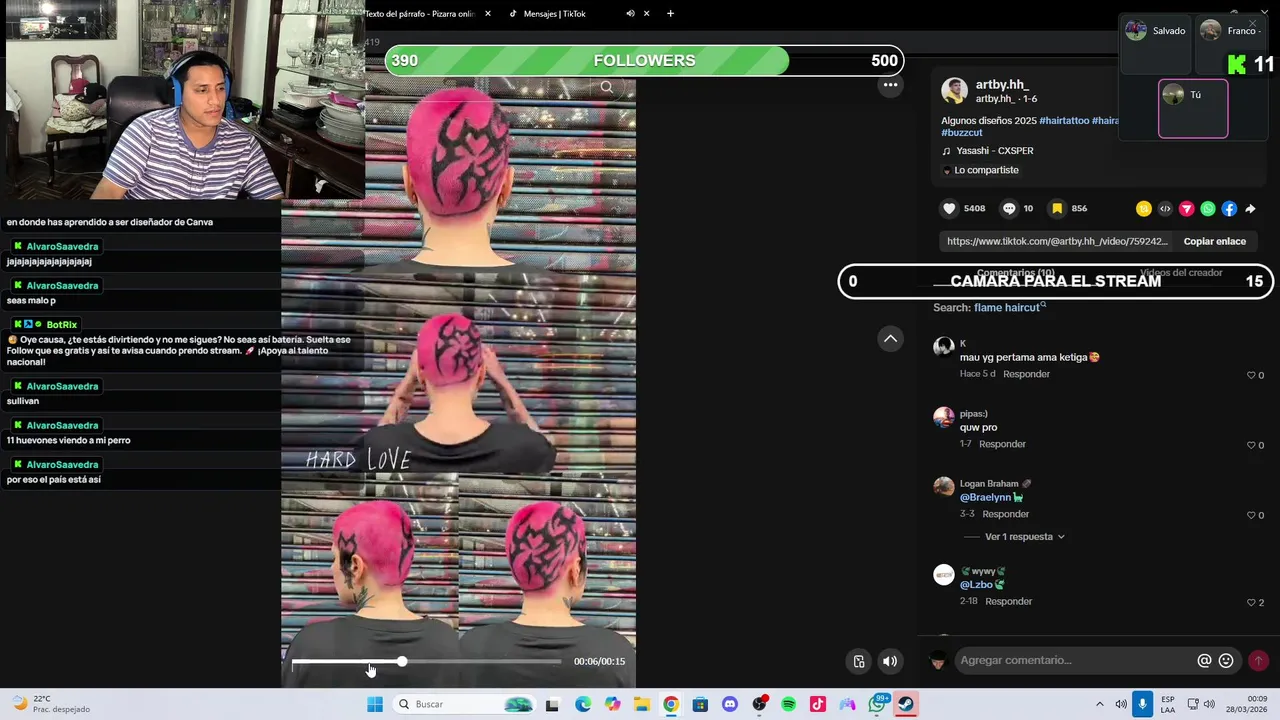Open the @Lzbo mention link

point(977,584)
